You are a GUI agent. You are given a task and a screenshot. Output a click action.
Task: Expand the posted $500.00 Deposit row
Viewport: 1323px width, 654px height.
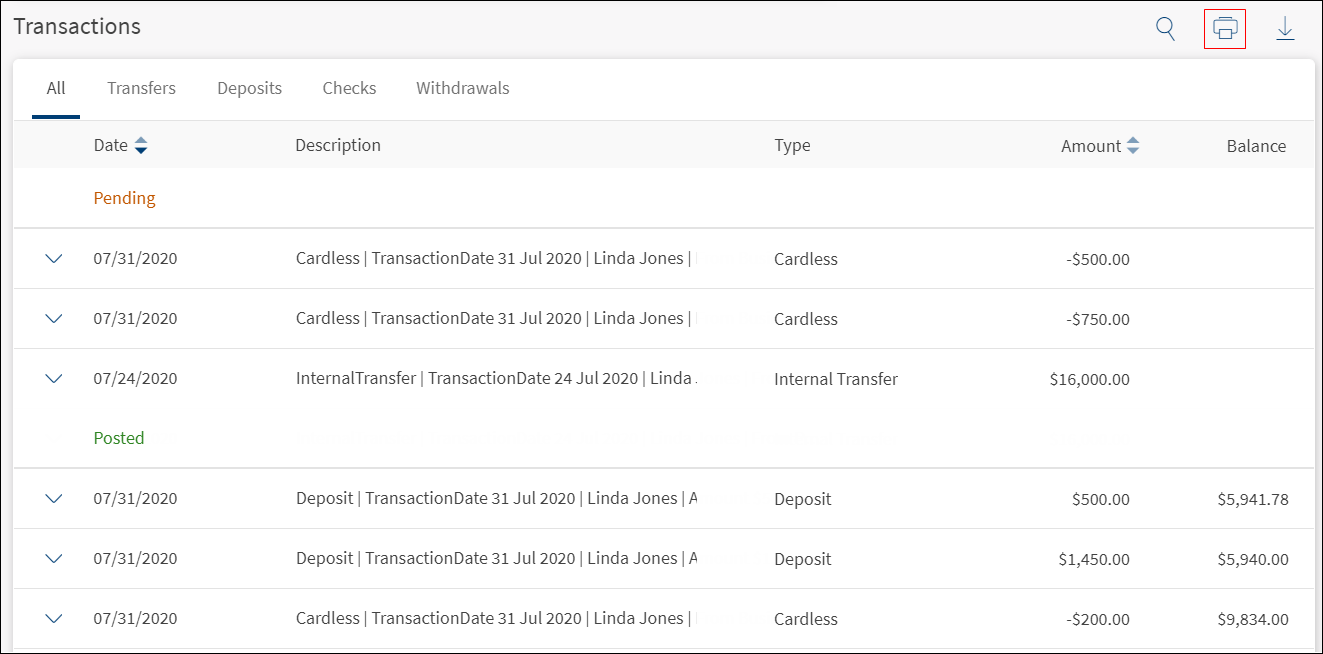[54, 499]
